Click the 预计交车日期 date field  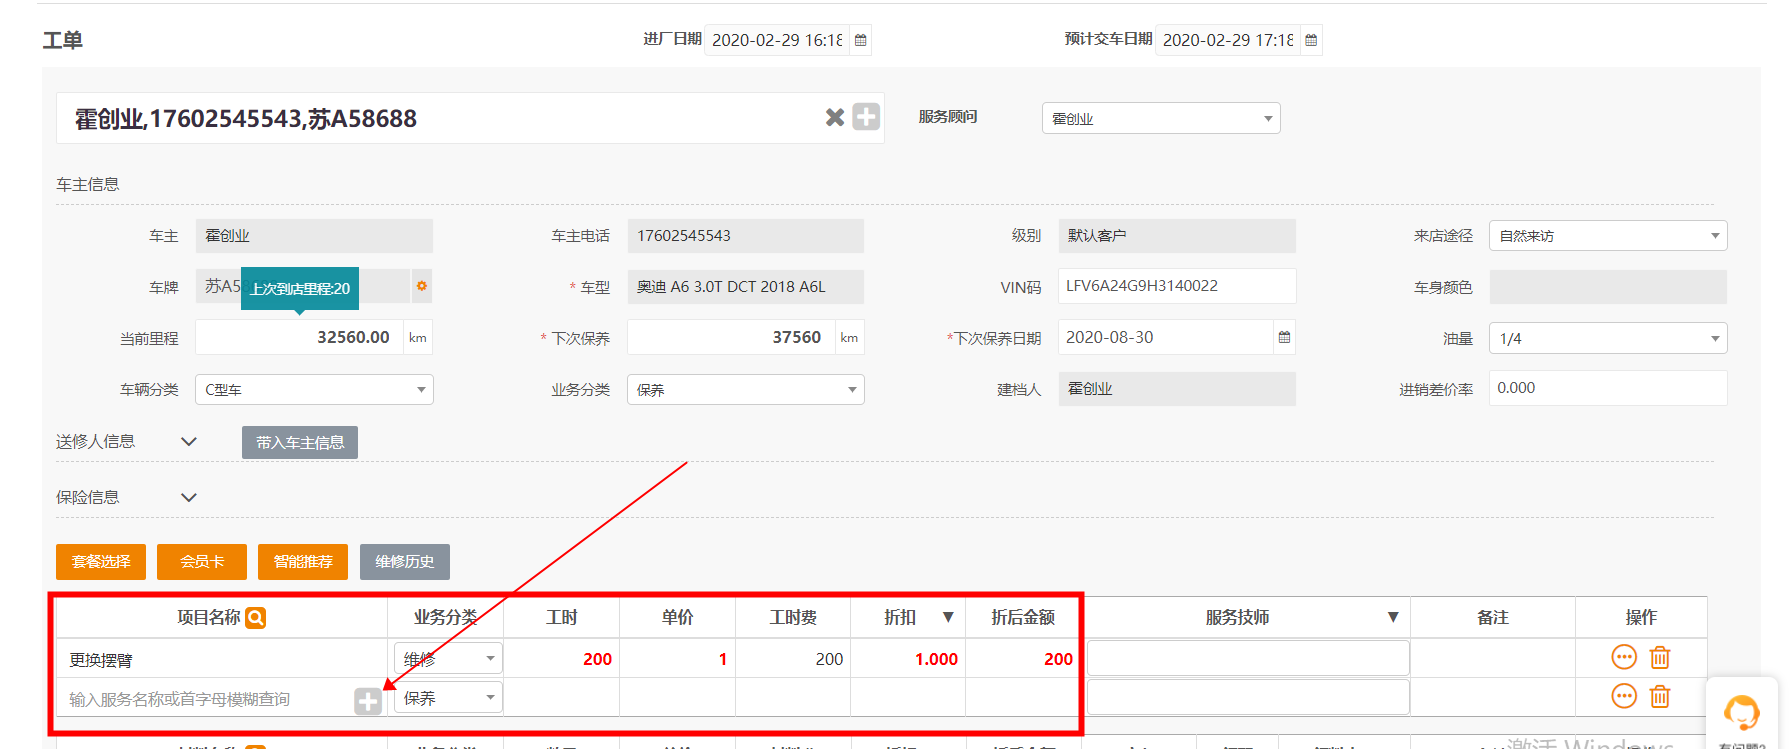click(x=1228, y=40)
